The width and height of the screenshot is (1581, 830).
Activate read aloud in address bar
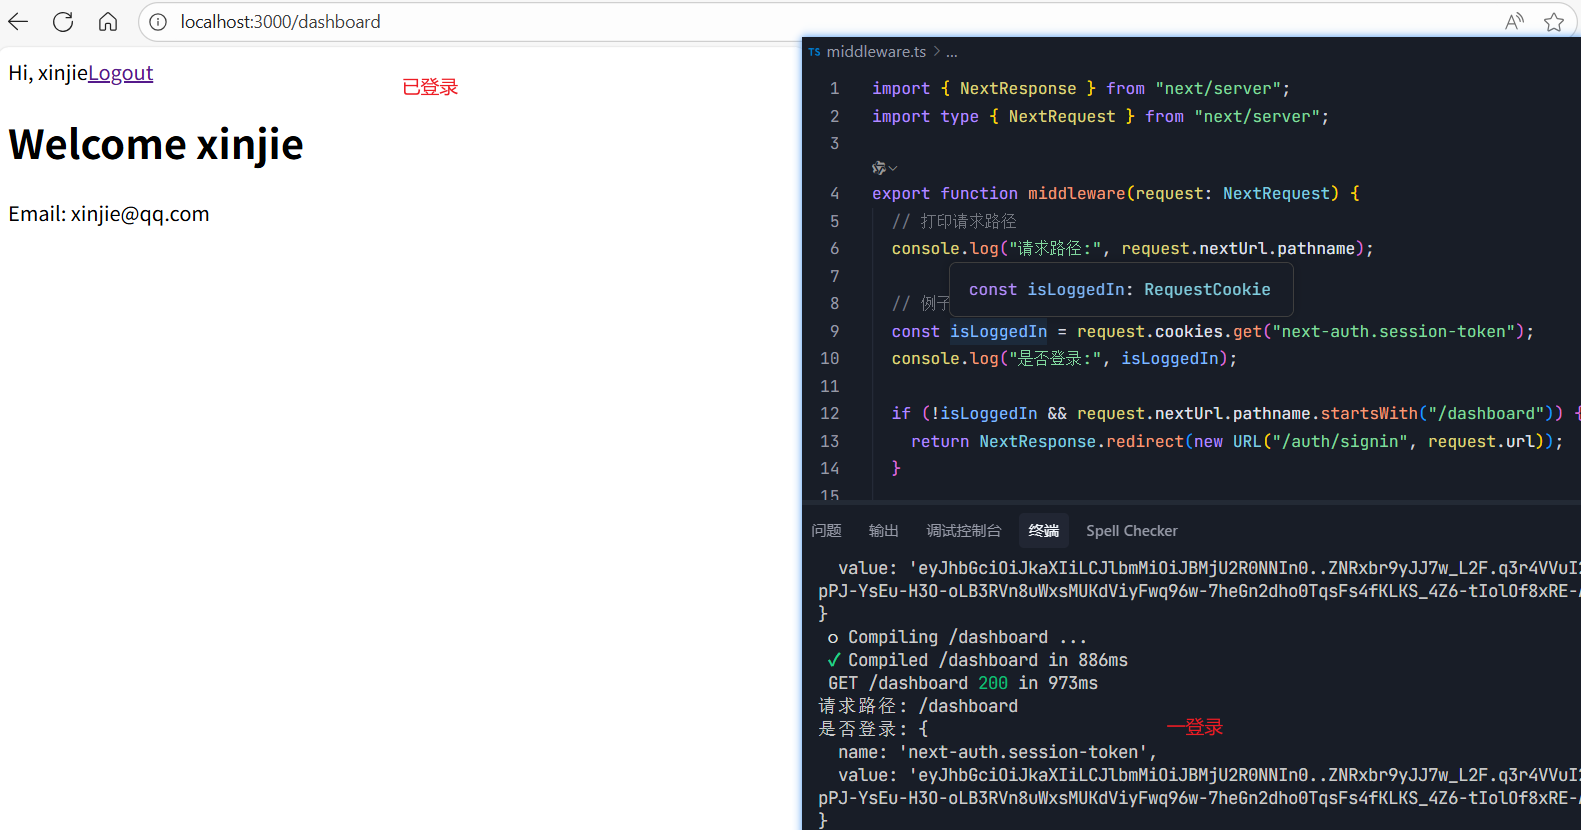click(x=1514, y=22)
